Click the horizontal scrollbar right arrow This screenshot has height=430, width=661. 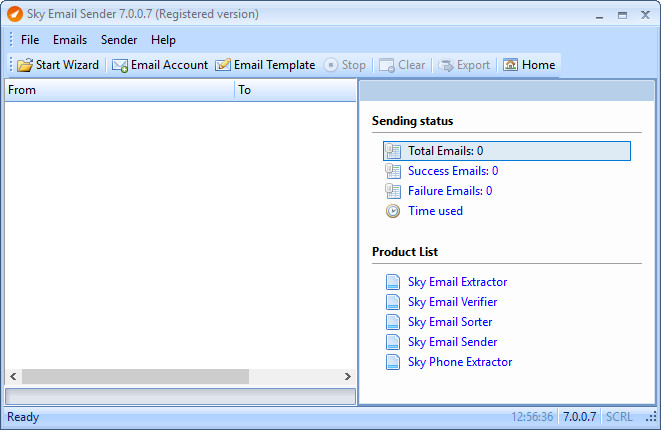pos(347,376)
